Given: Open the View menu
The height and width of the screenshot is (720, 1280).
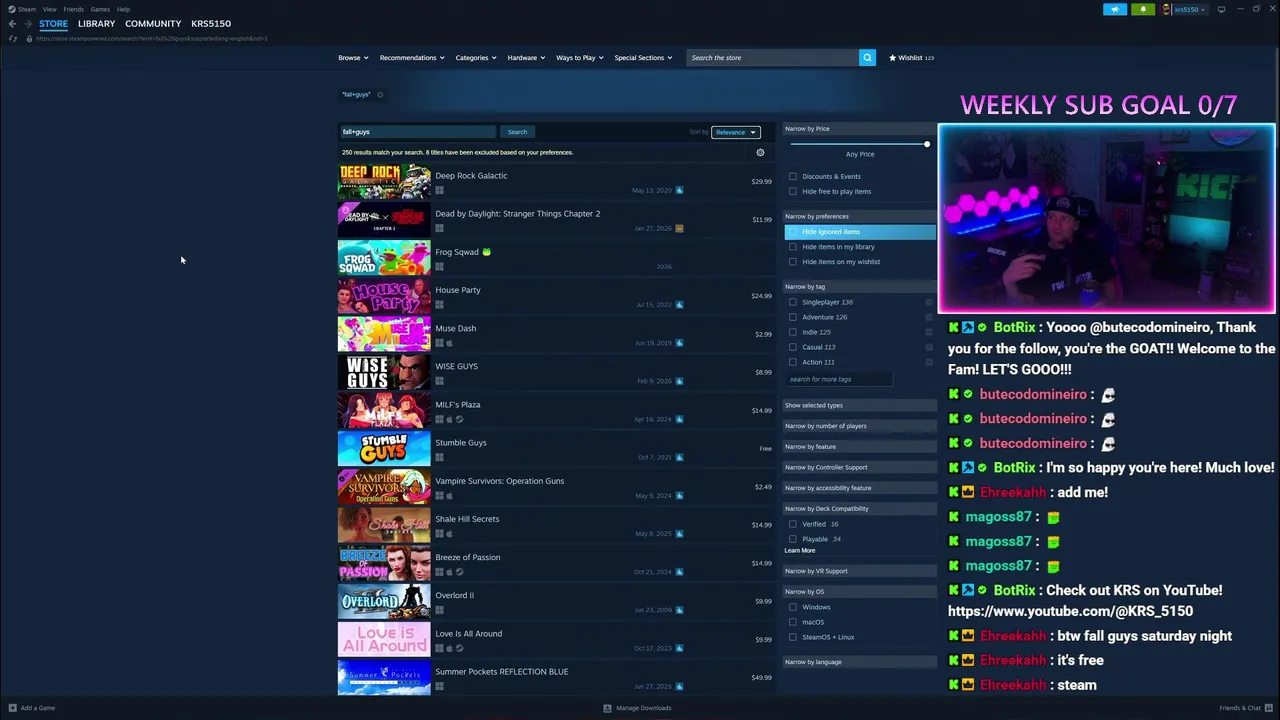Looking at the screenshot, I should (x=49, y=9).
